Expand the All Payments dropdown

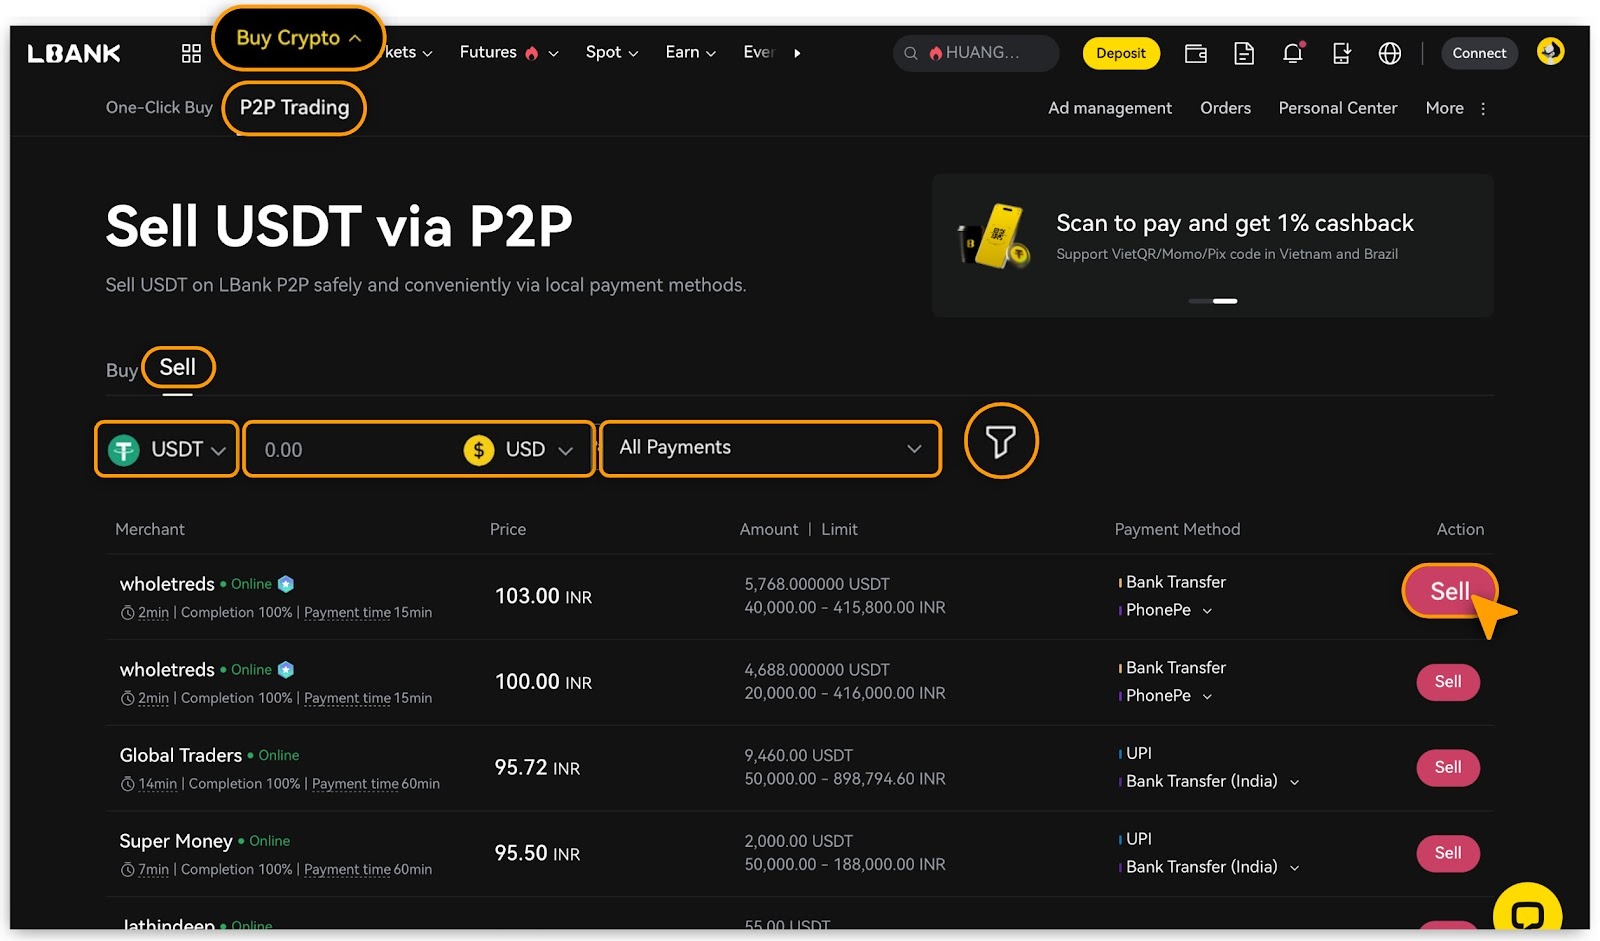[x=770, y=448]
